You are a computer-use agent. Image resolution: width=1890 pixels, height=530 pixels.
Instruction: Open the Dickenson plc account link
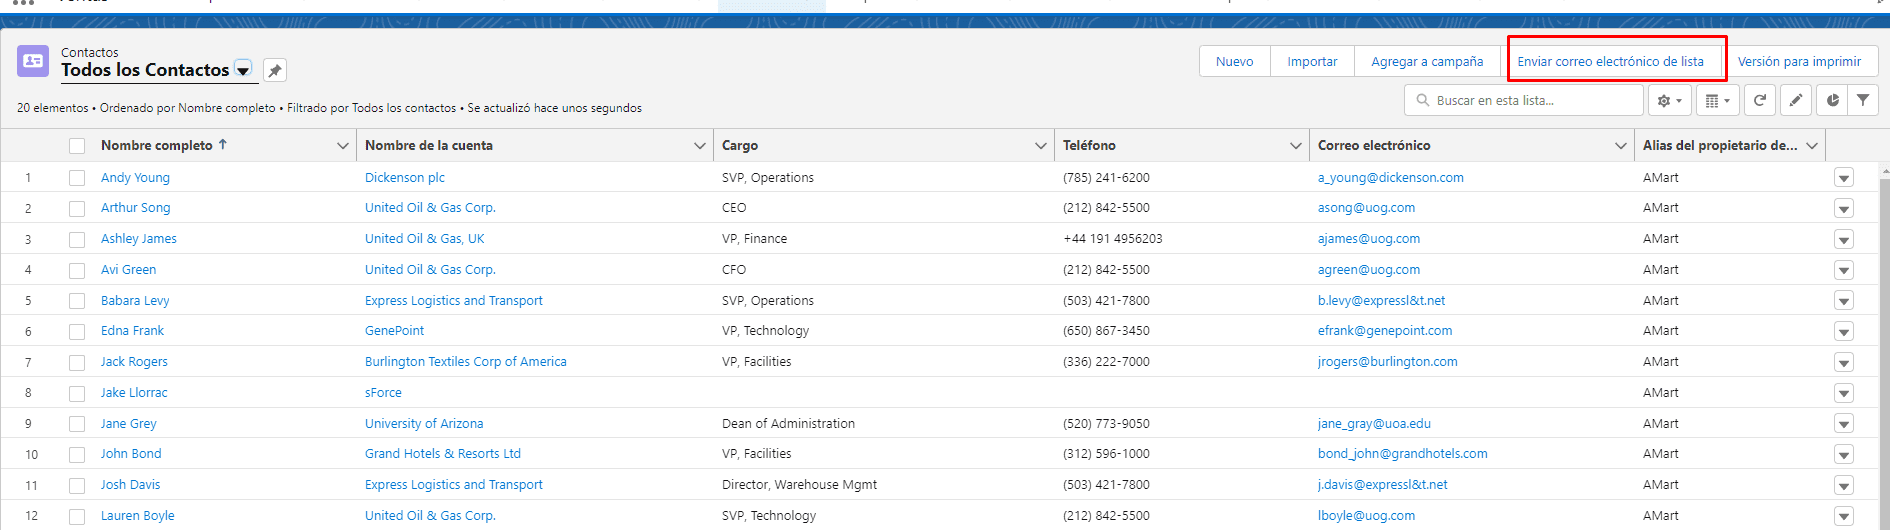[404, 178]
